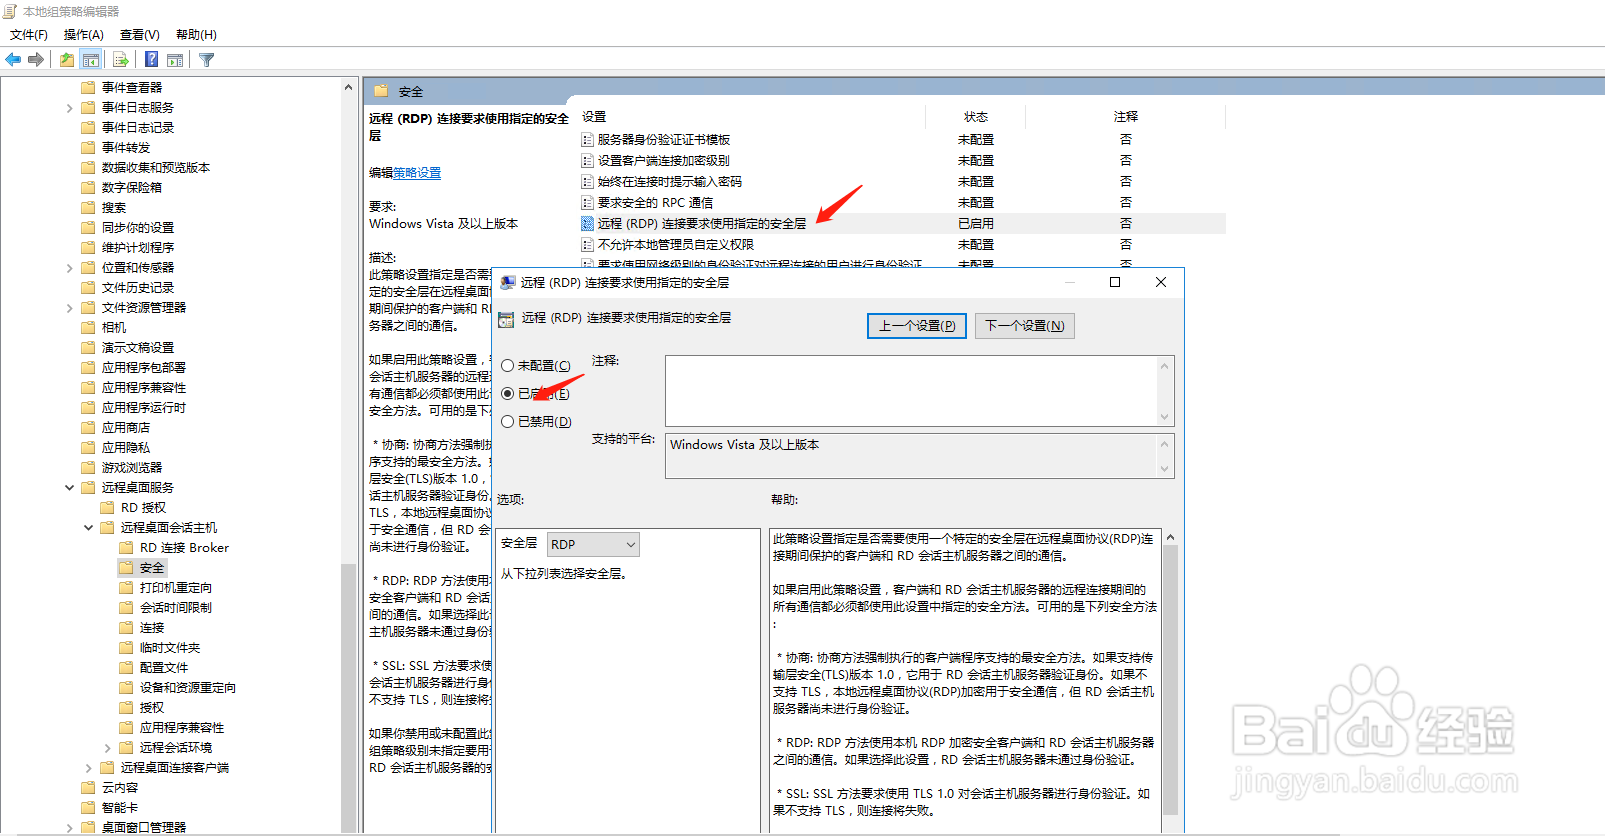The width and height of the screenshot is (1605, 836).
Task: Click the Filter funnel toolbar icon
Action: 207,60
